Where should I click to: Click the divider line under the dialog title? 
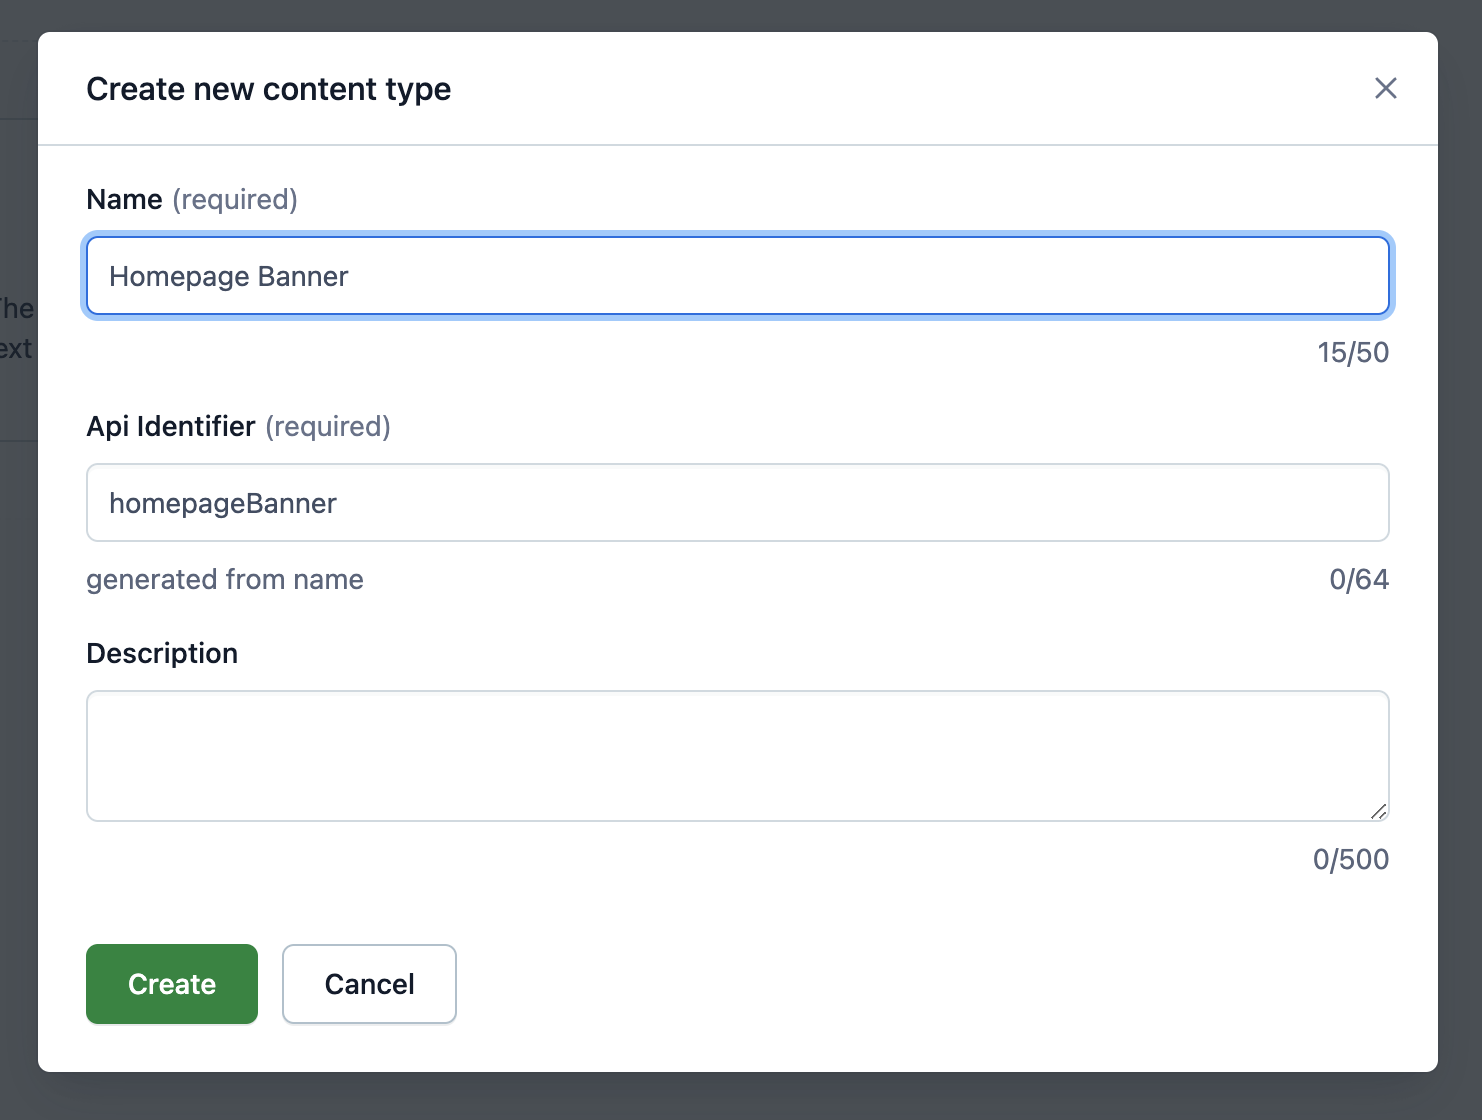click(737, 145)
